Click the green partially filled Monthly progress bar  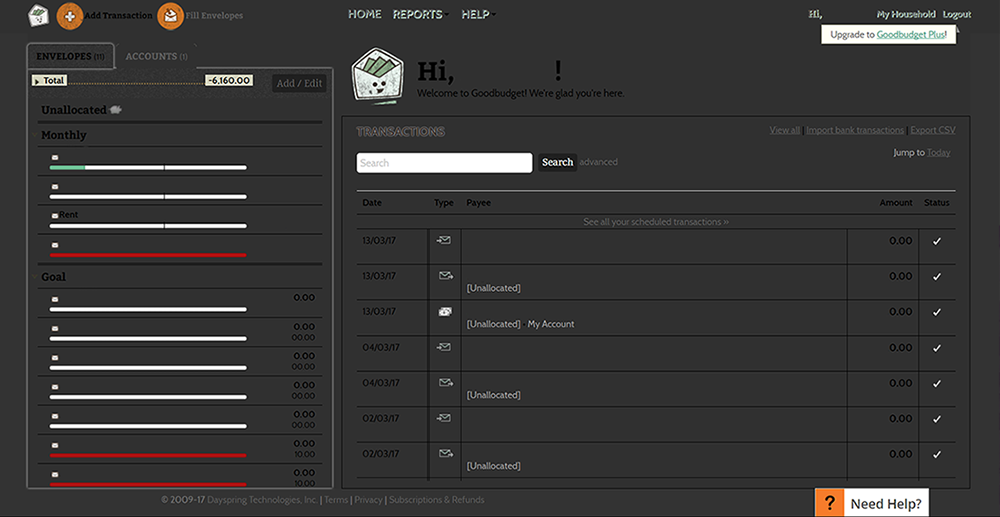(148, 168)
